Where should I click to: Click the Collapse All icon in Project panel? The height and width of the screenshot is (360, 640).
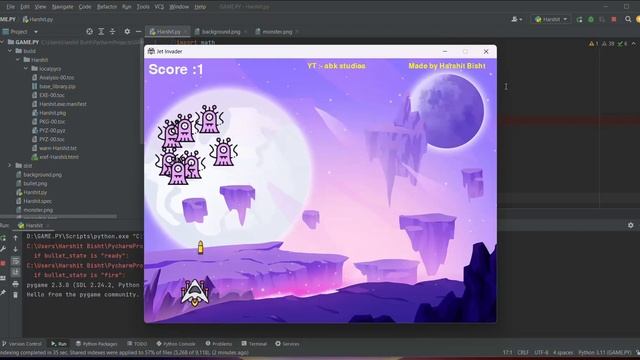(x=112, y=31)
